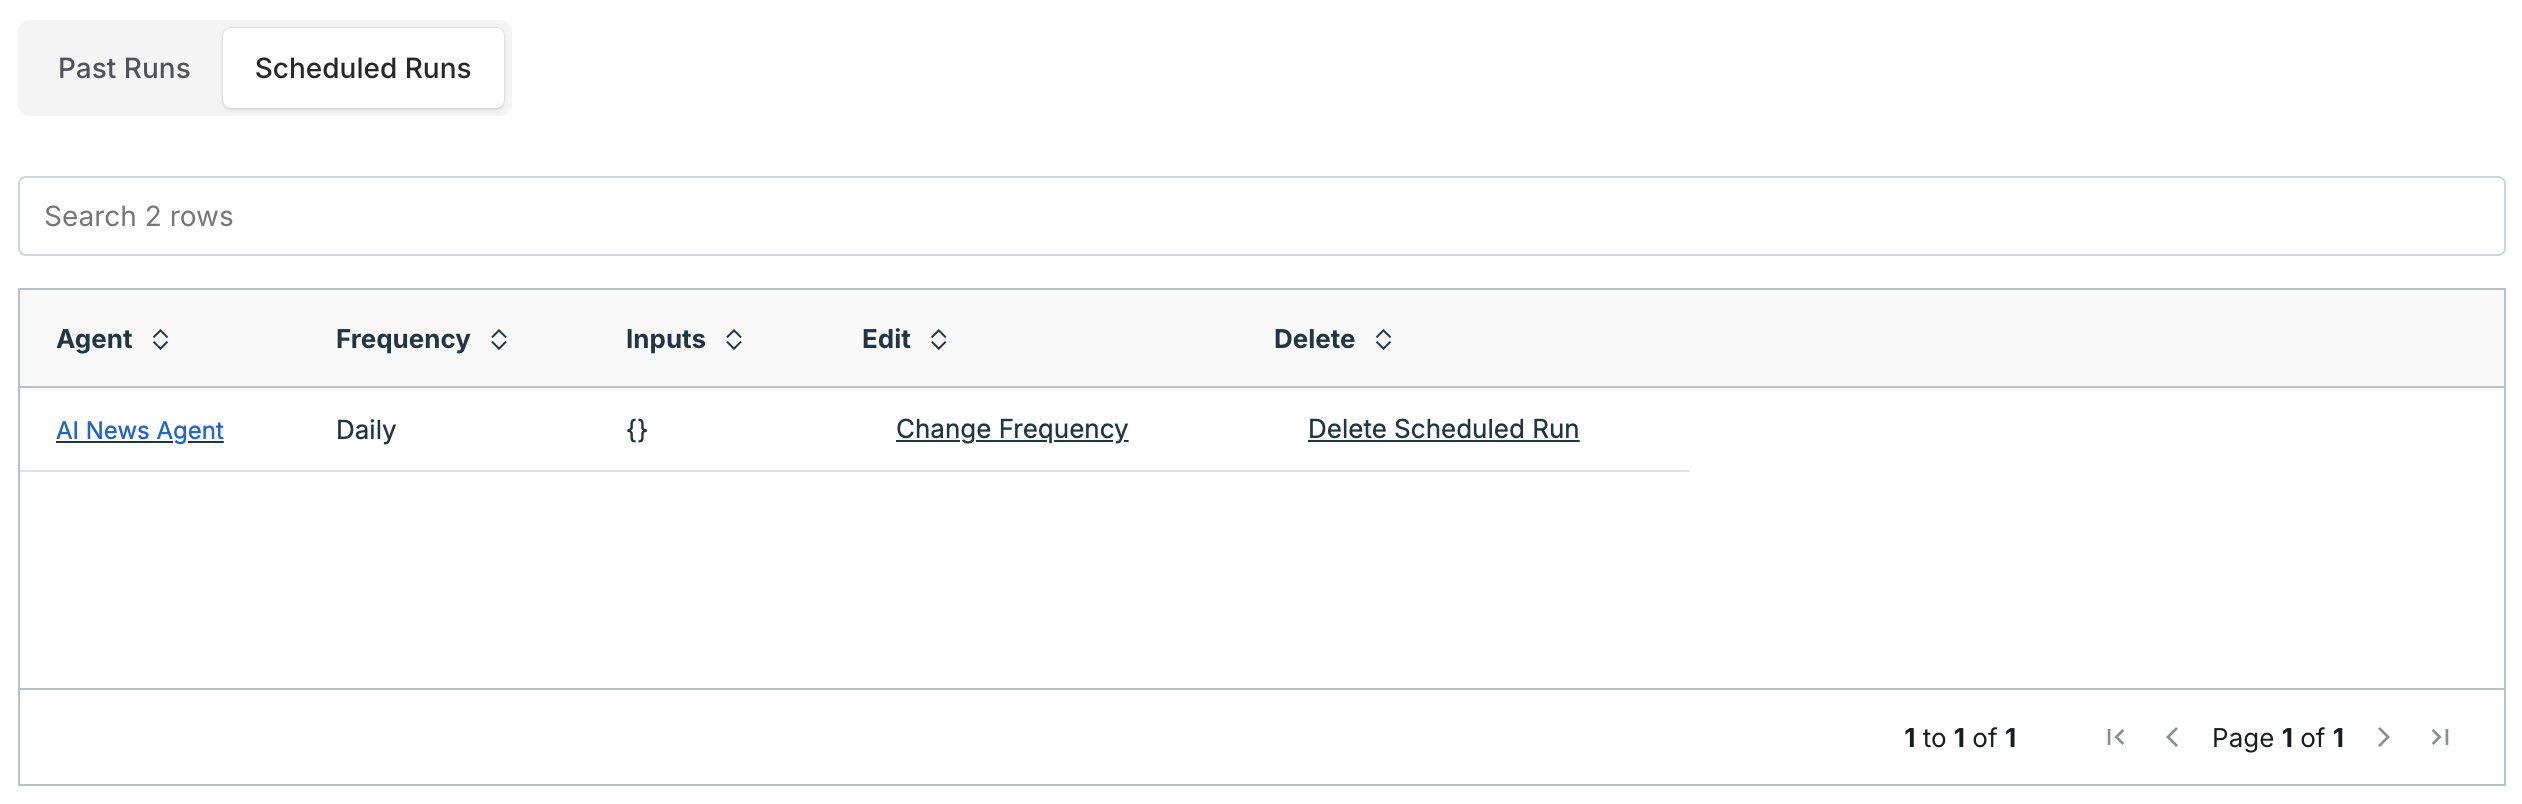Focus the Search 2 rows field

click(x=1261, y=216)
